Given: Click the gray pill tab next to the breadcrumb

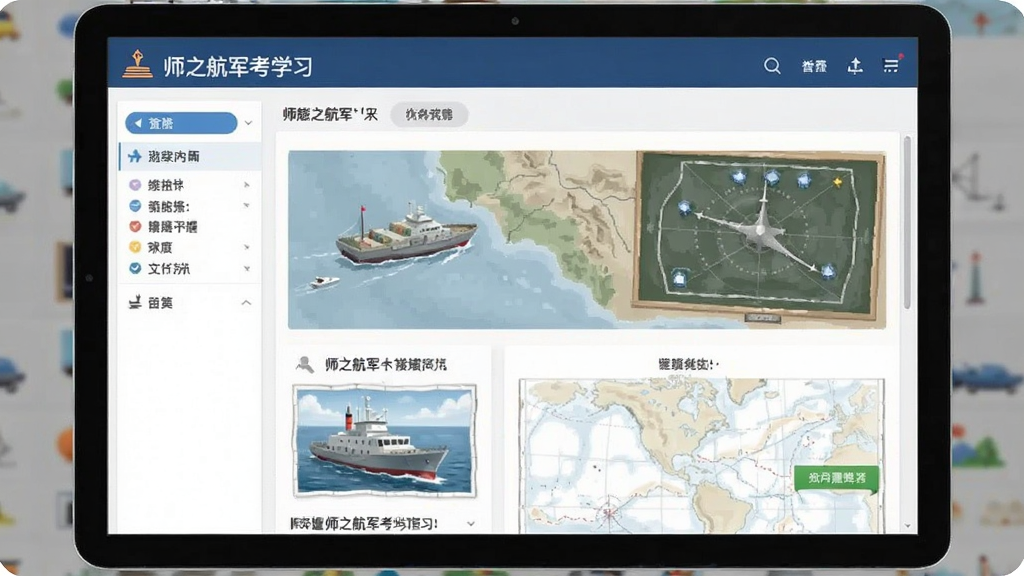Looking at the screenshot, I should (429, 114).
